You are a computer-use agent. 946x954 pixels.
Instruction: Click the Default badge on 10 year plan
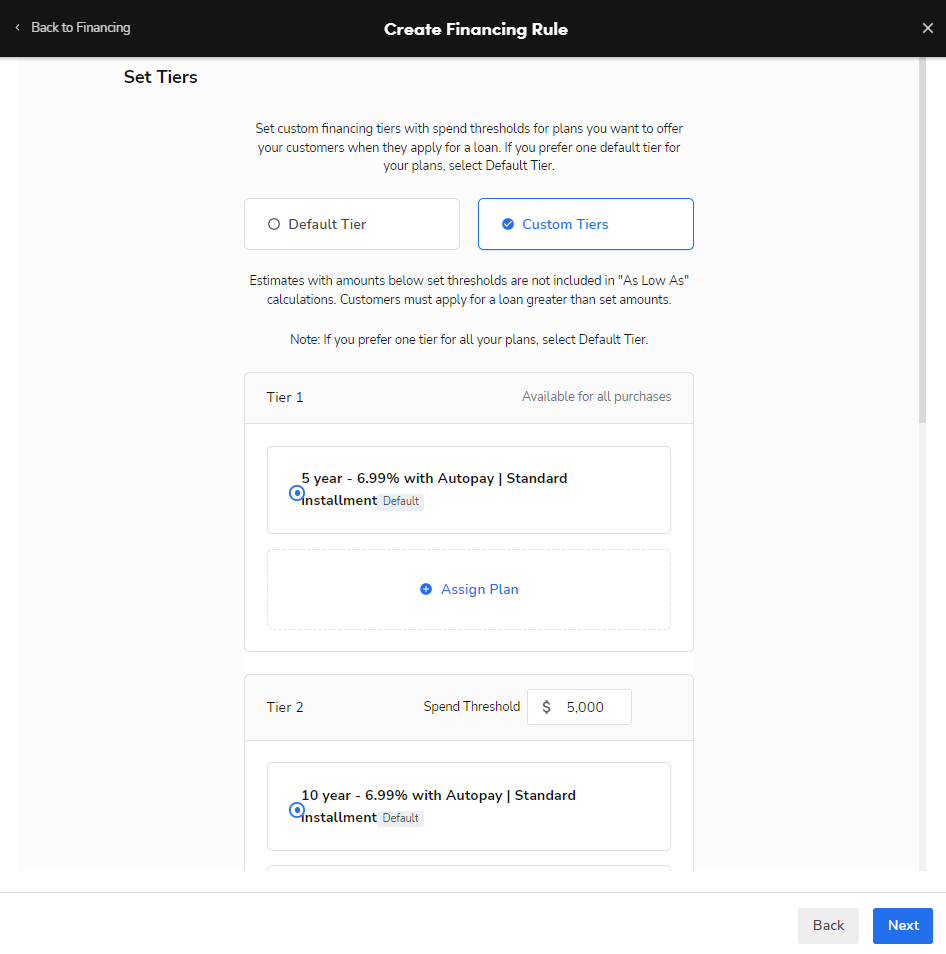tap(400, 818)
